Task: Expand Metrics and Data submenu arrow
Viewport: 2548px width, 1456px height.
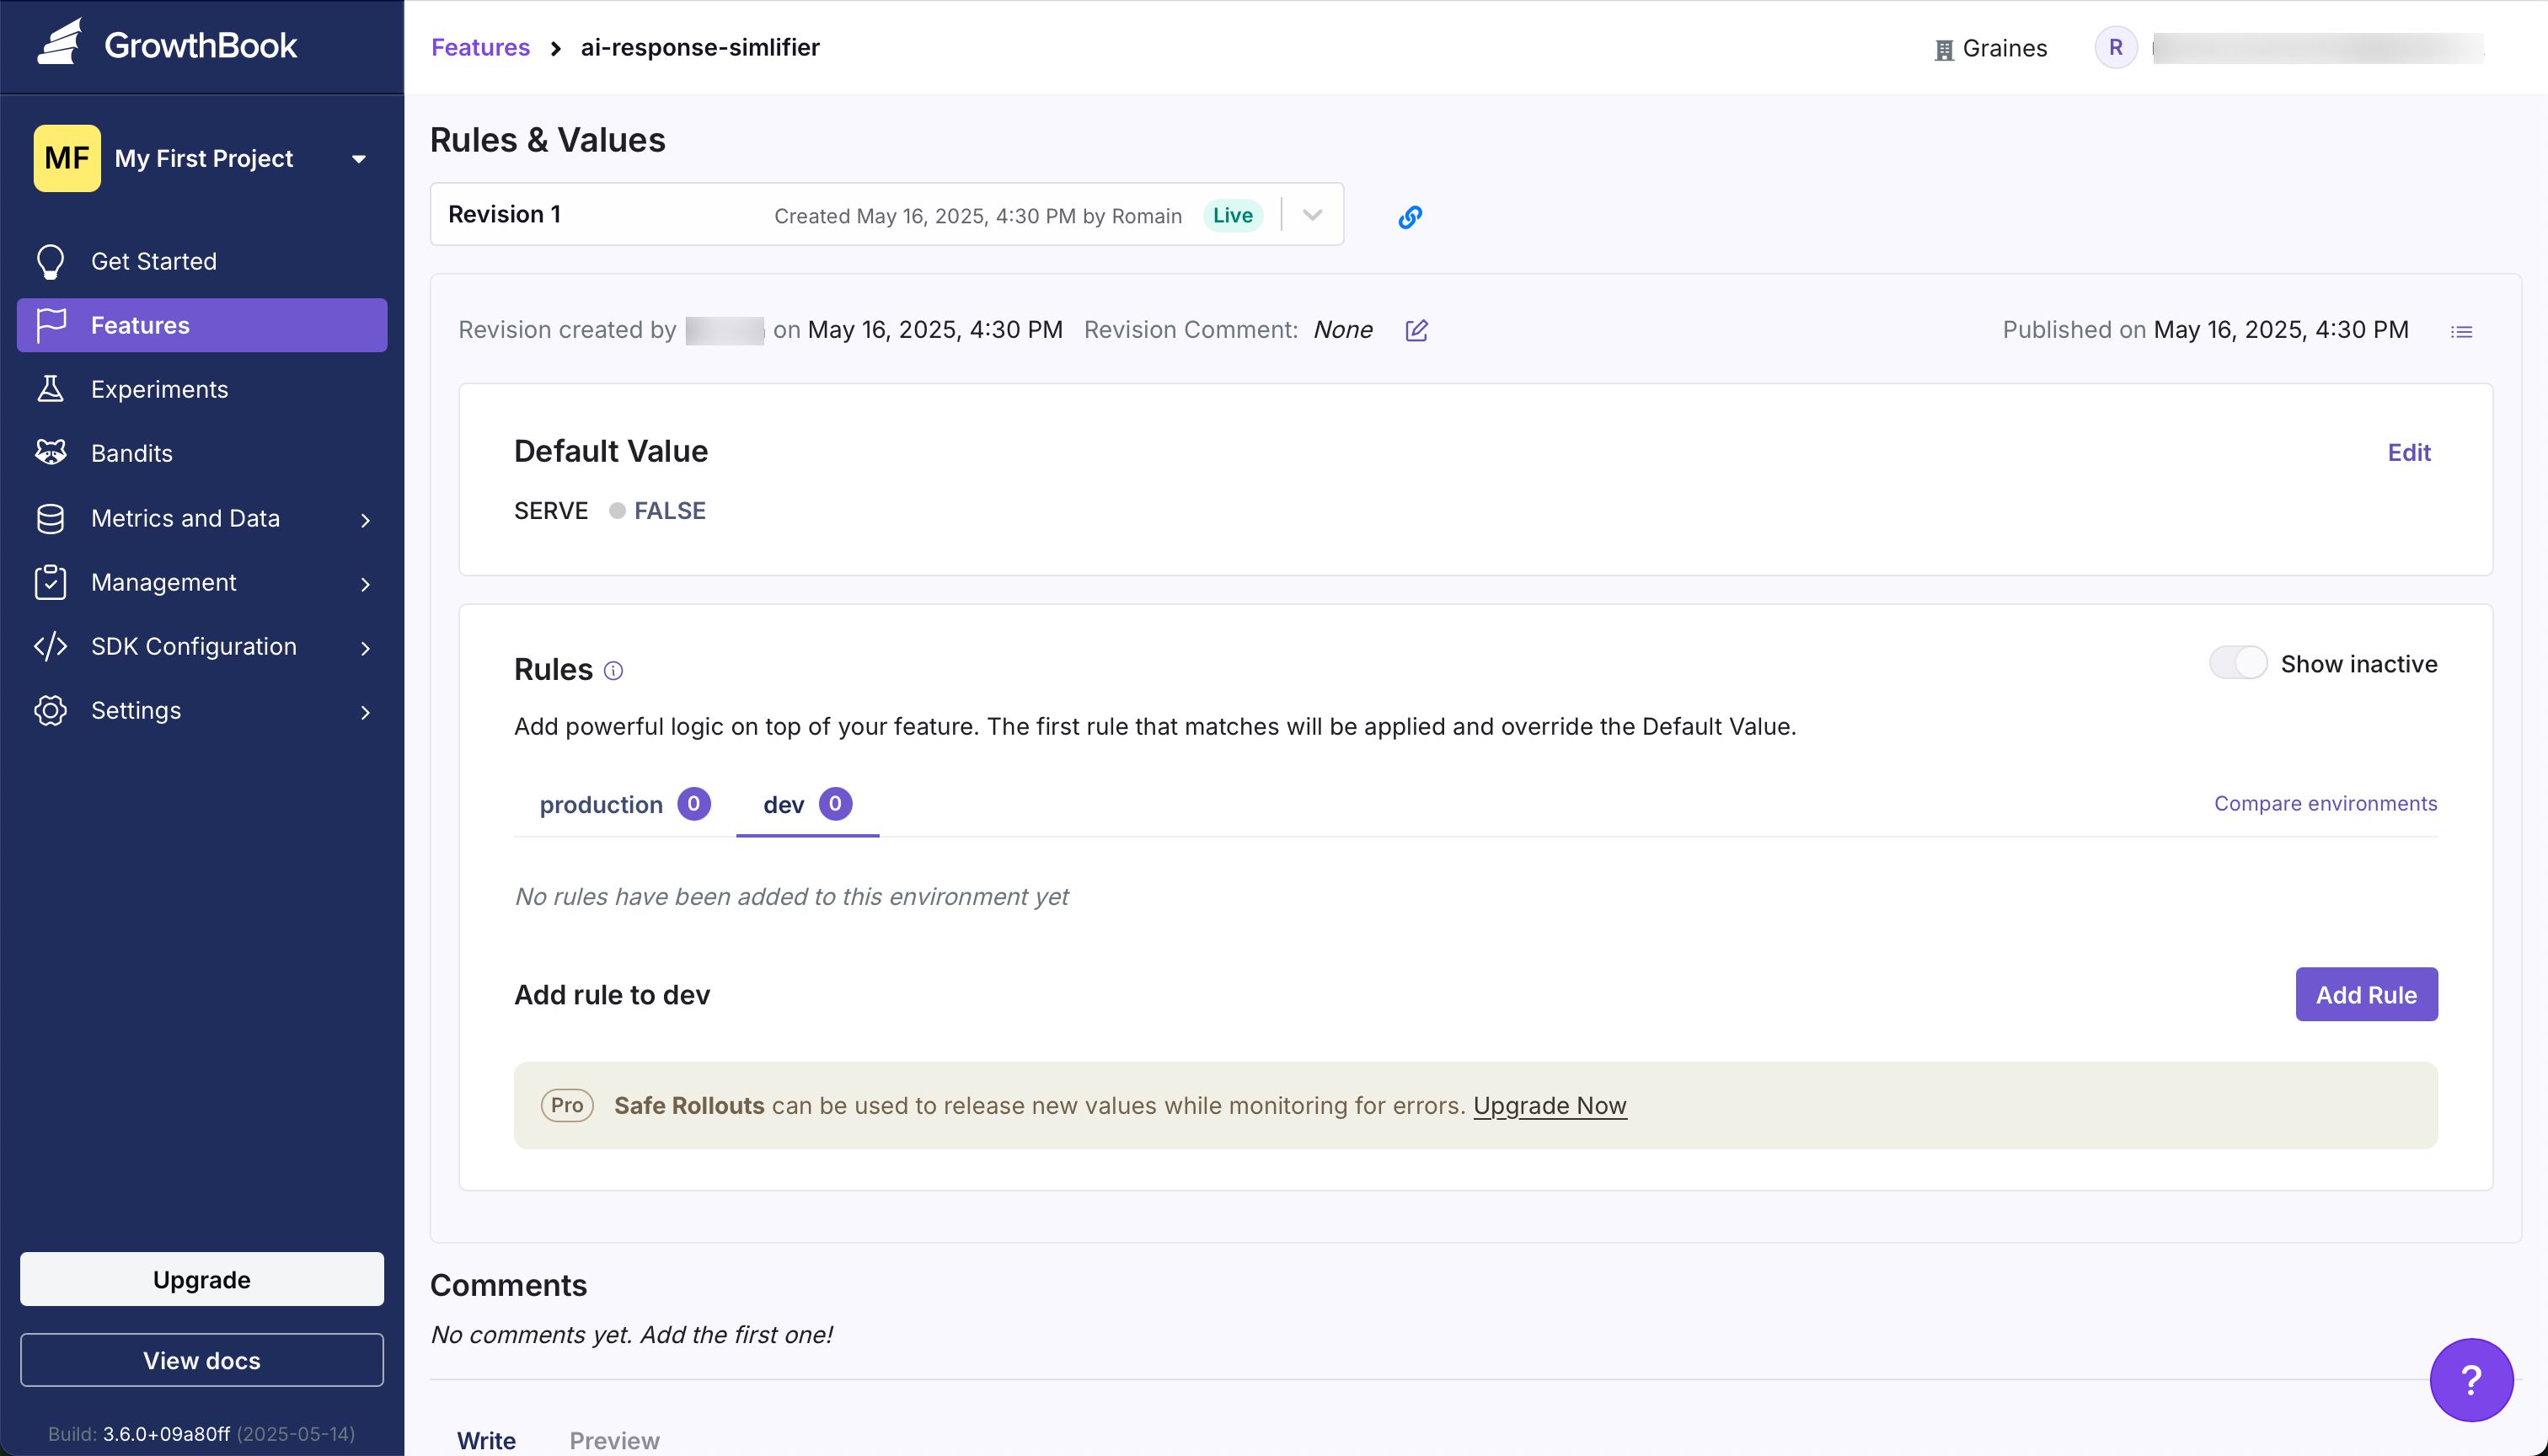Action: click(365, 520)
